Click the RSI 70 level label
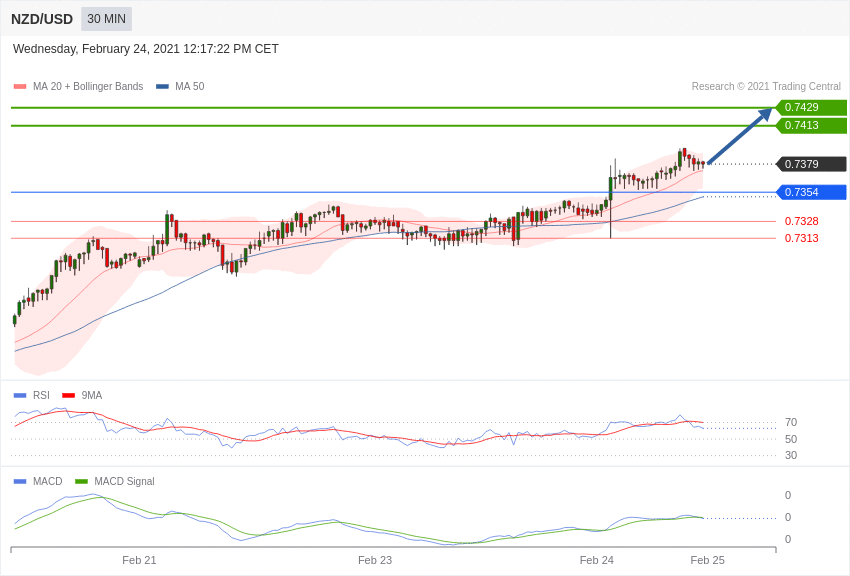 click(x=791, y=422)
